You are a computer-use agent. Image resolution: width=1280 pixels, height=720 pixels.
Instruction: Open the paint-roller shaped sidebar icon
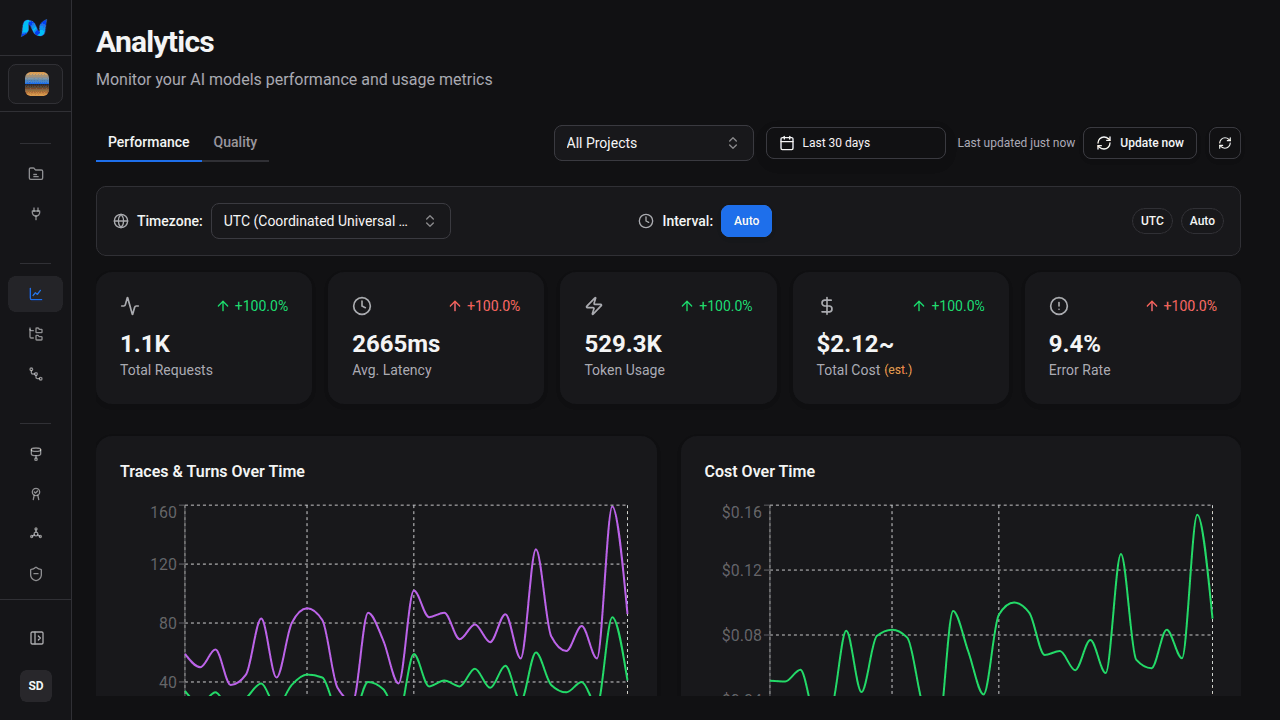[x=36, y=454]
